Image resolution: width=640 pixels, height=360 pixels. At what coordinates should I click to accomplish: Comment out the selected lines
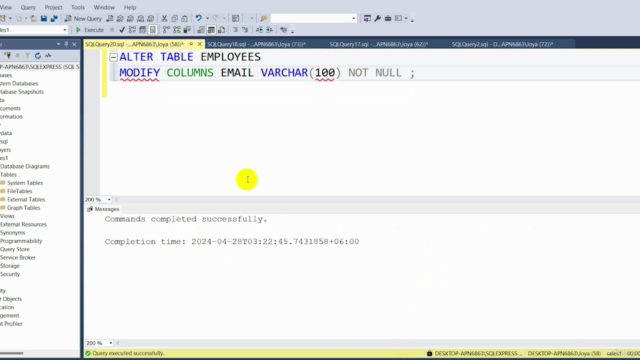pyautogui.click(x=235, y=30)
